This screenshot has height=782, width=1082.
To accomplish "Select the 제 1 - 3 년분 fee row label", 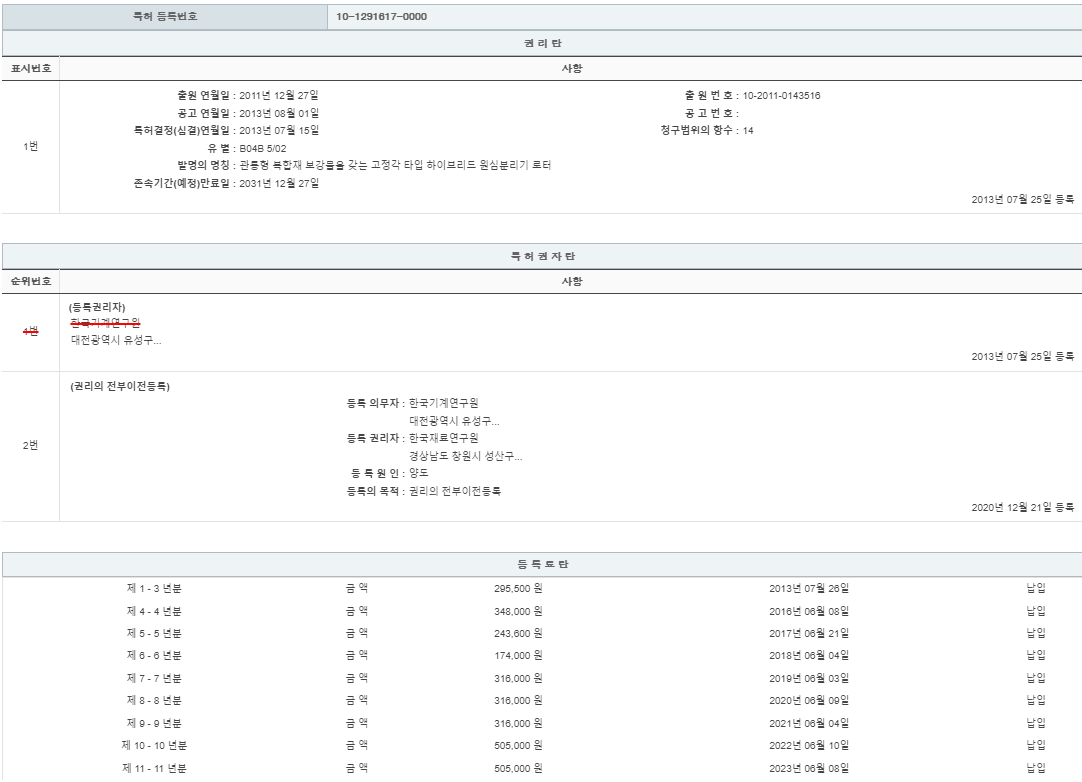I will [154, 588].
